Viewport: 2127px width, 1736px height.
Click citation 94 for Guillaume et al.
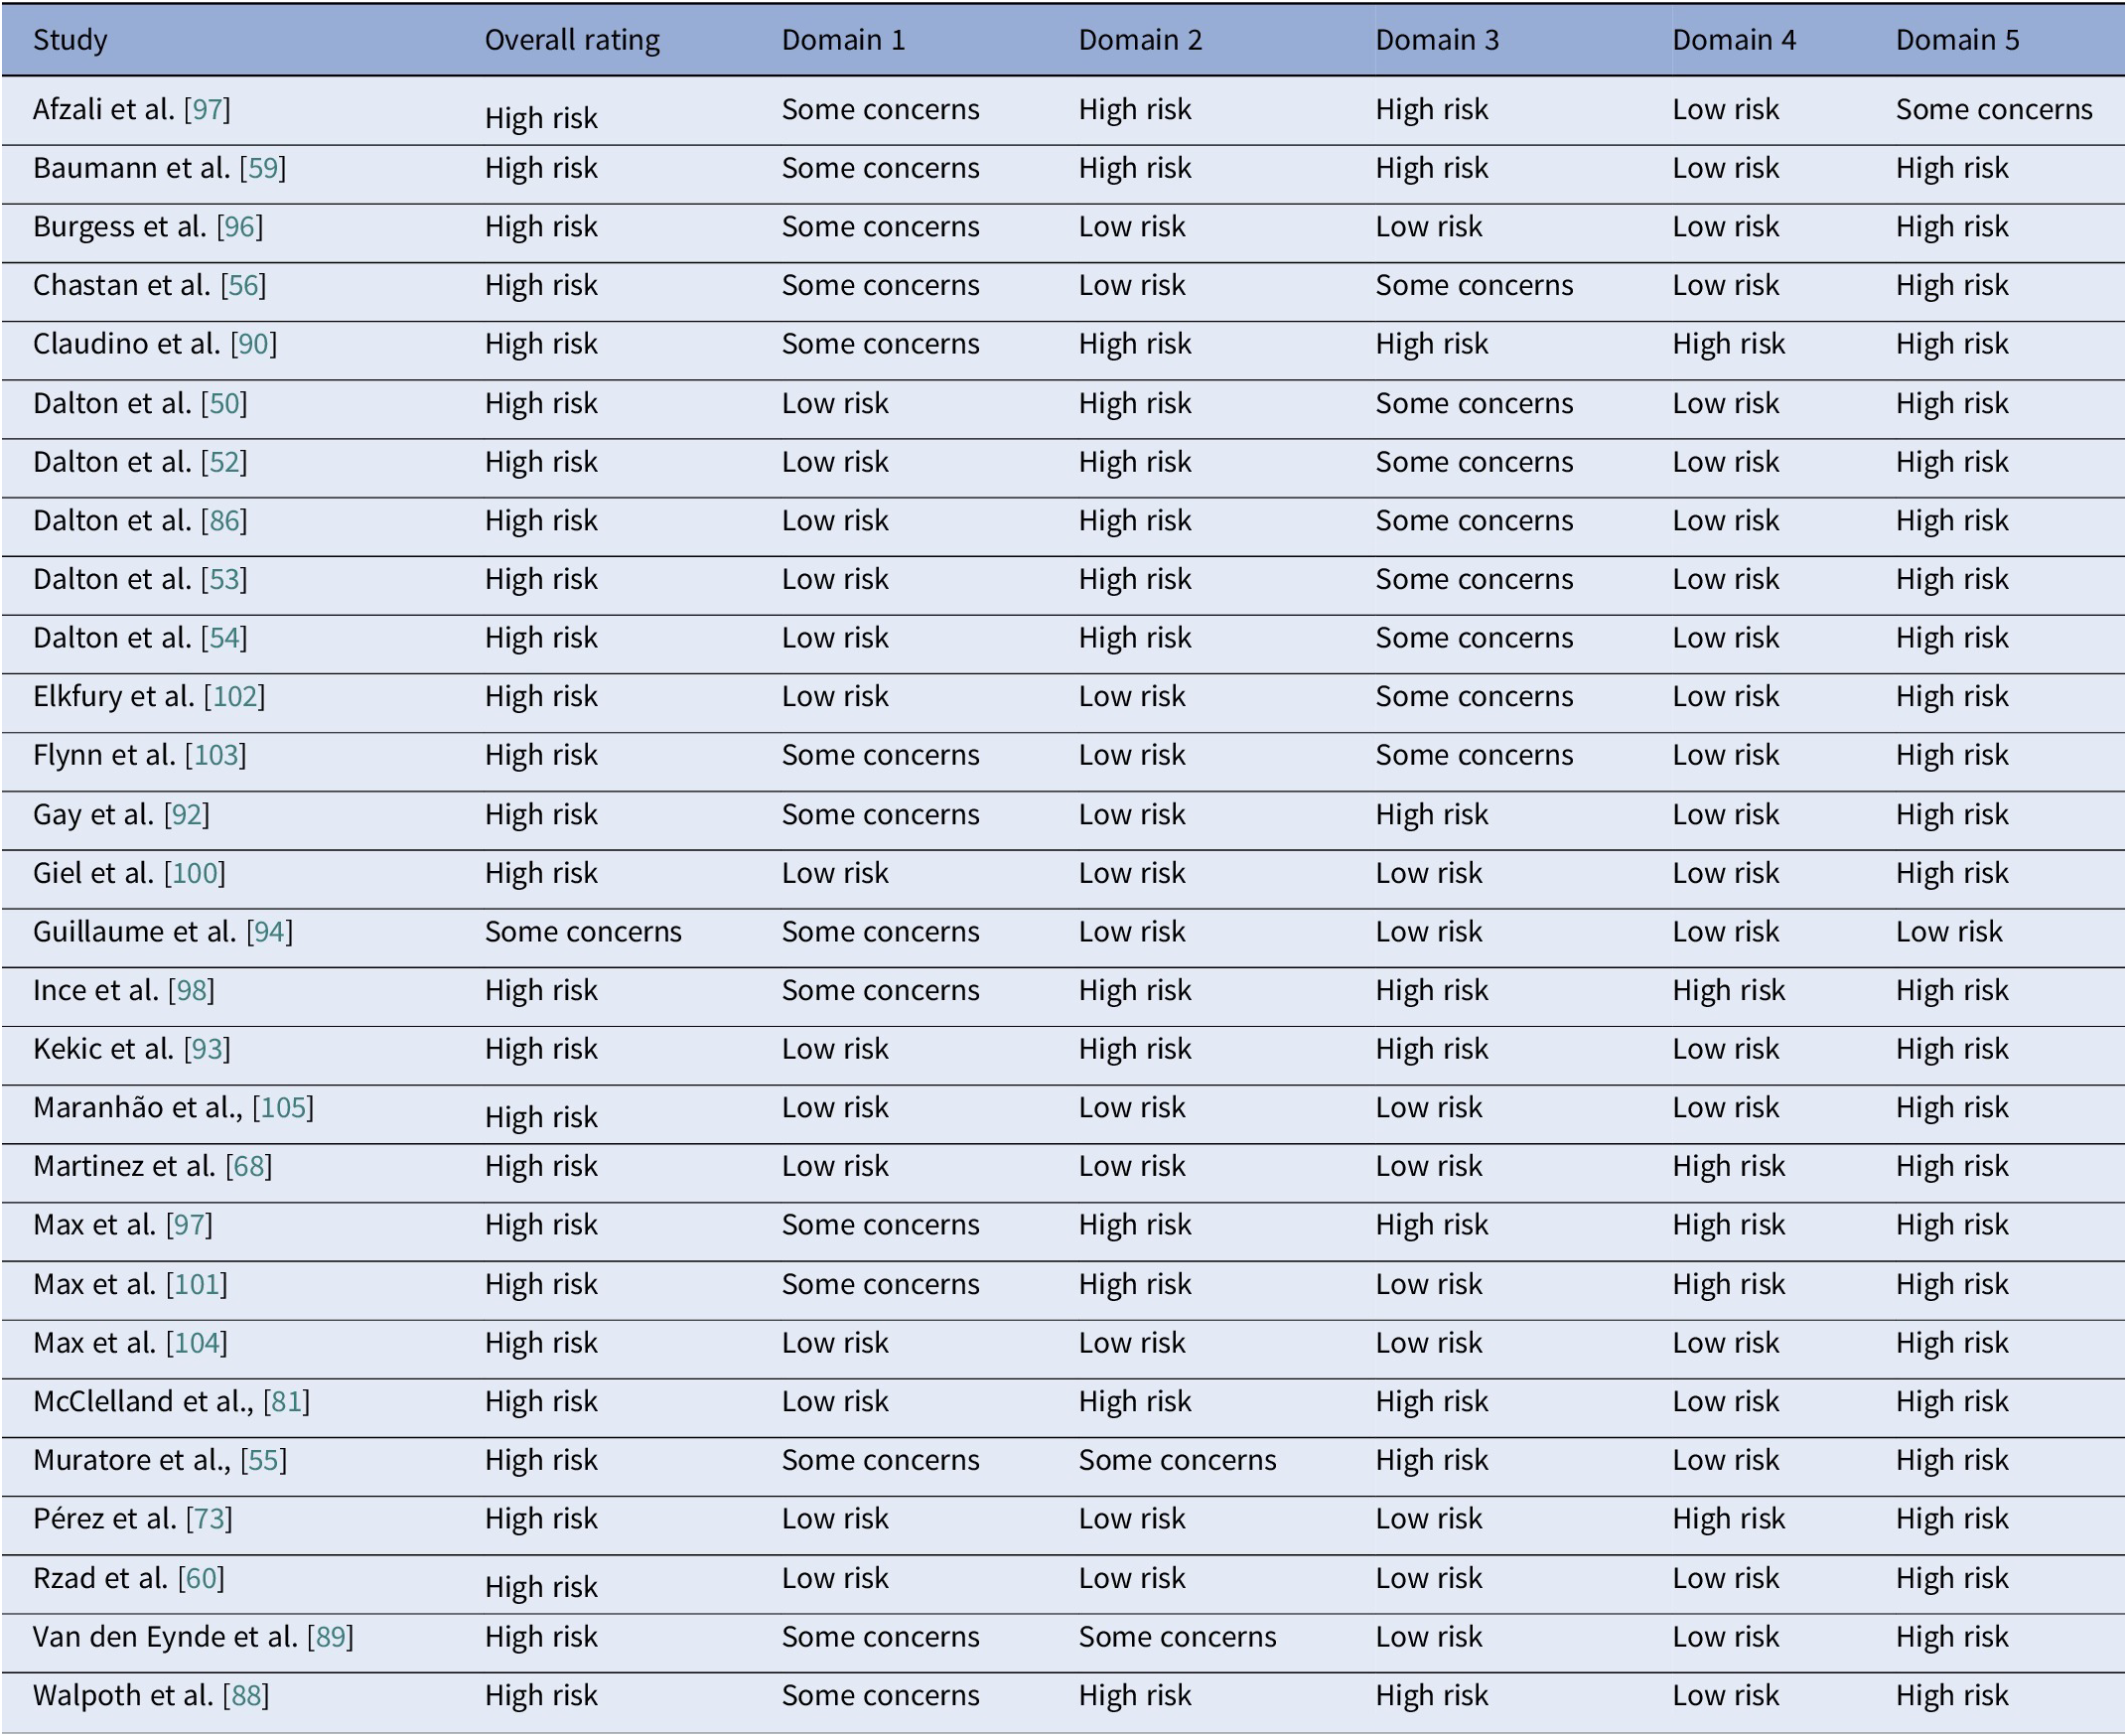[270, 932]
